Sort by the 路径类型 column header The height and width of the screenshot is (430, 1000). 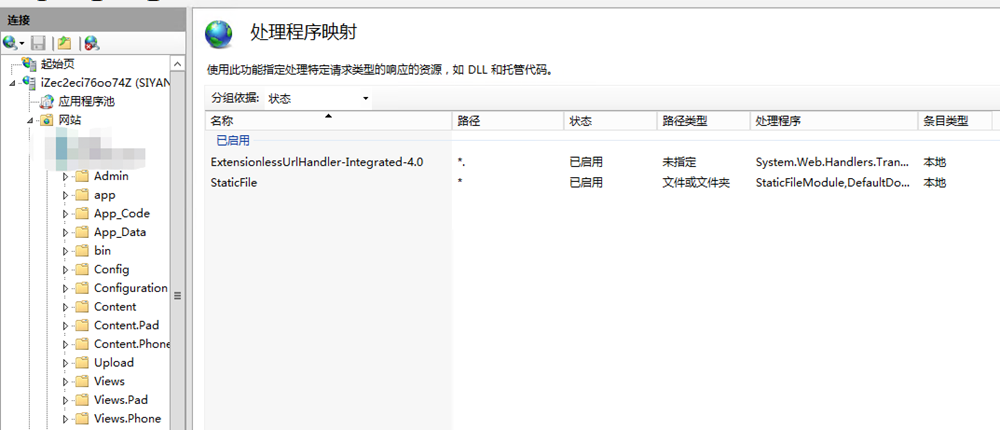[703, 121]
